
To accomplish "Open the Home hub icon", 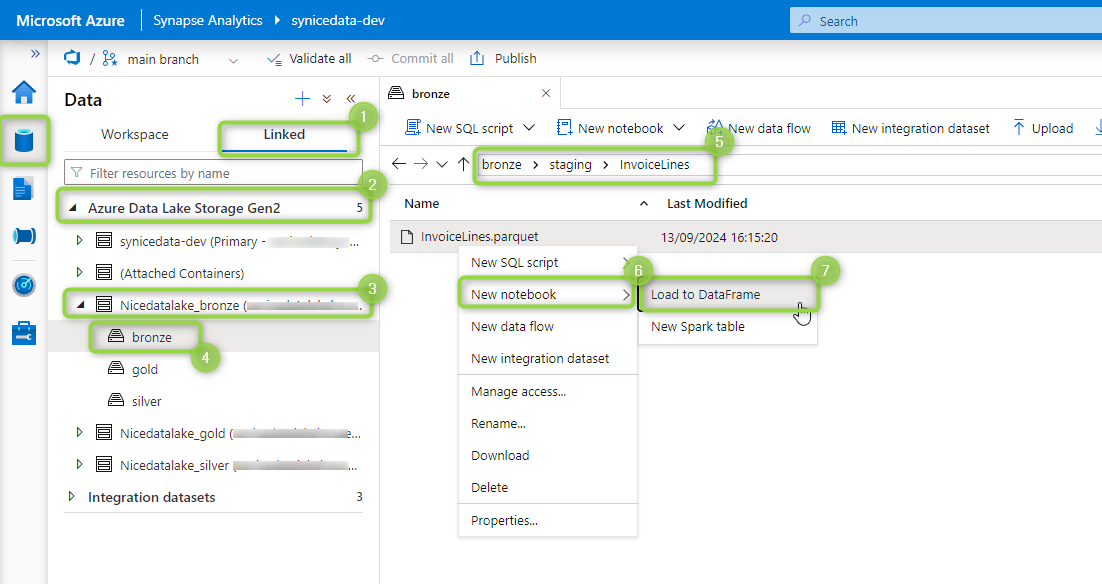I will [x=24, y=92].
